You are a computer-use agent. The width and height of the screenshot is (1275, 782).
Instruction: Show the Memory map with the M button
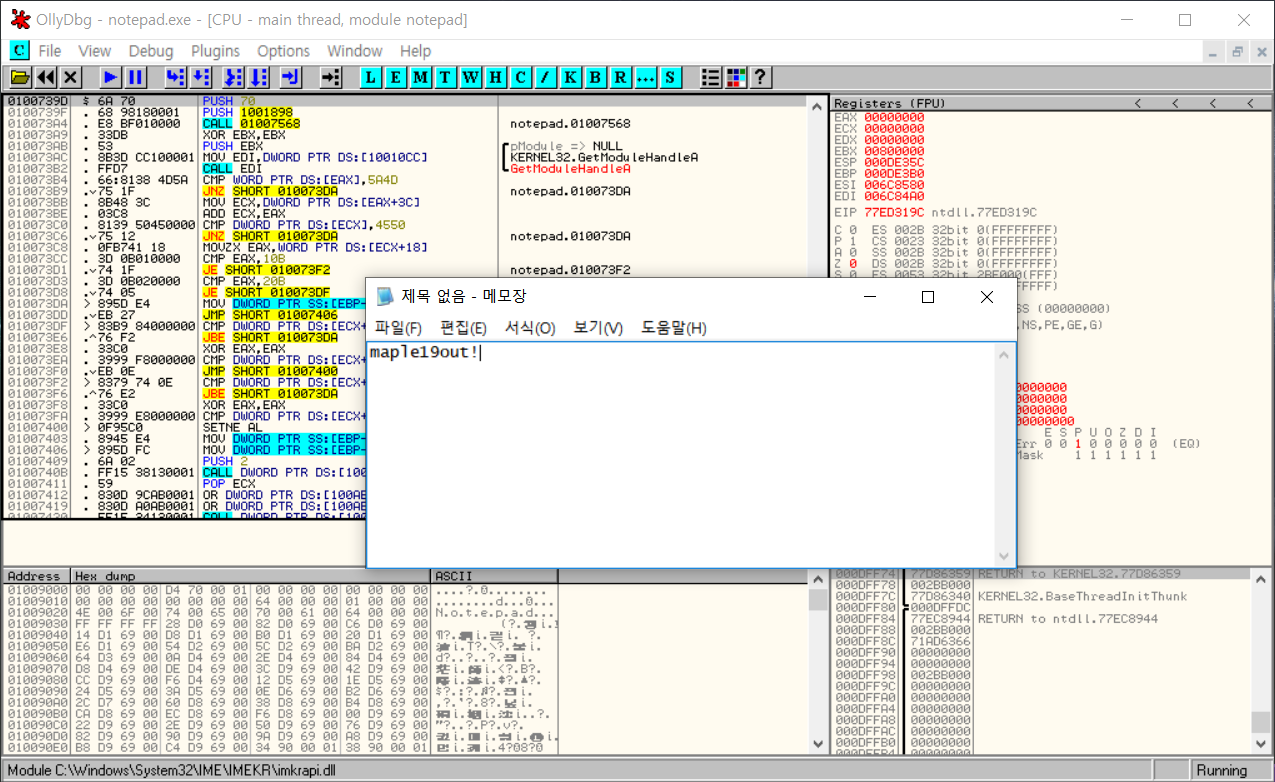421,77
